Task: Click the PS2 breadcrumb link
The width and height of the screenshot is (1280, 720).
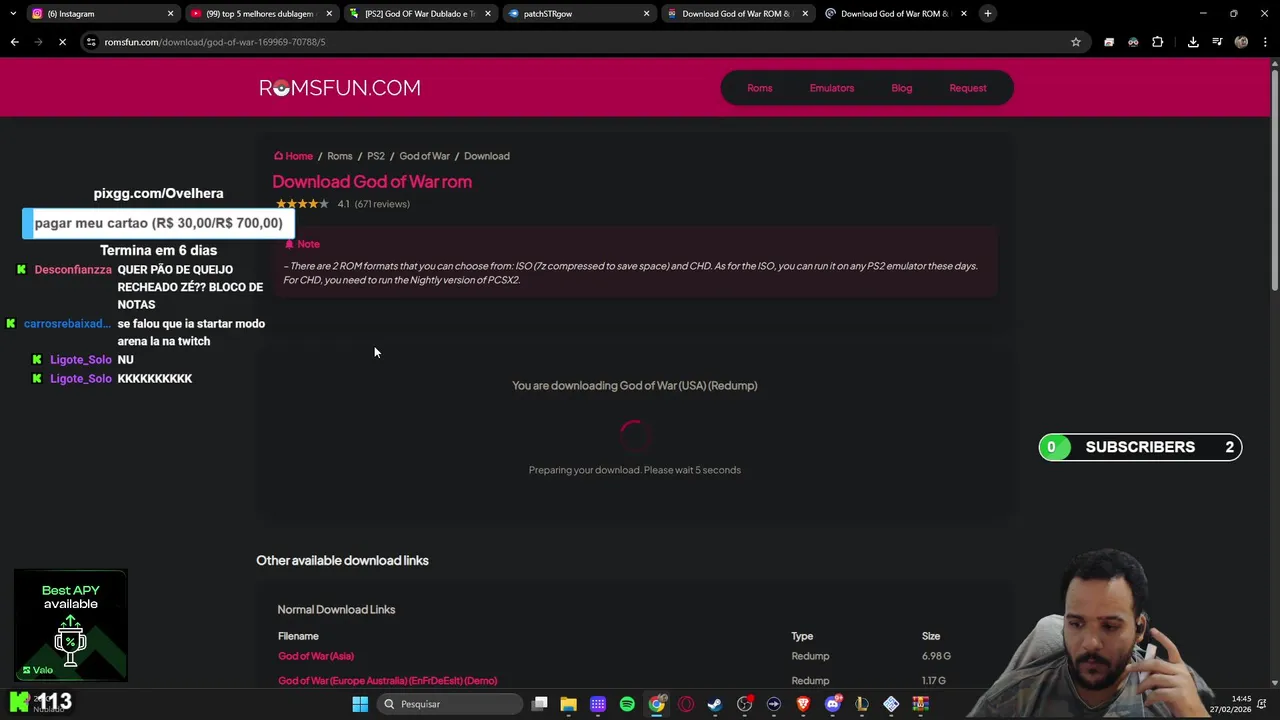Action: pyautogui.click(x=376, y=156)
